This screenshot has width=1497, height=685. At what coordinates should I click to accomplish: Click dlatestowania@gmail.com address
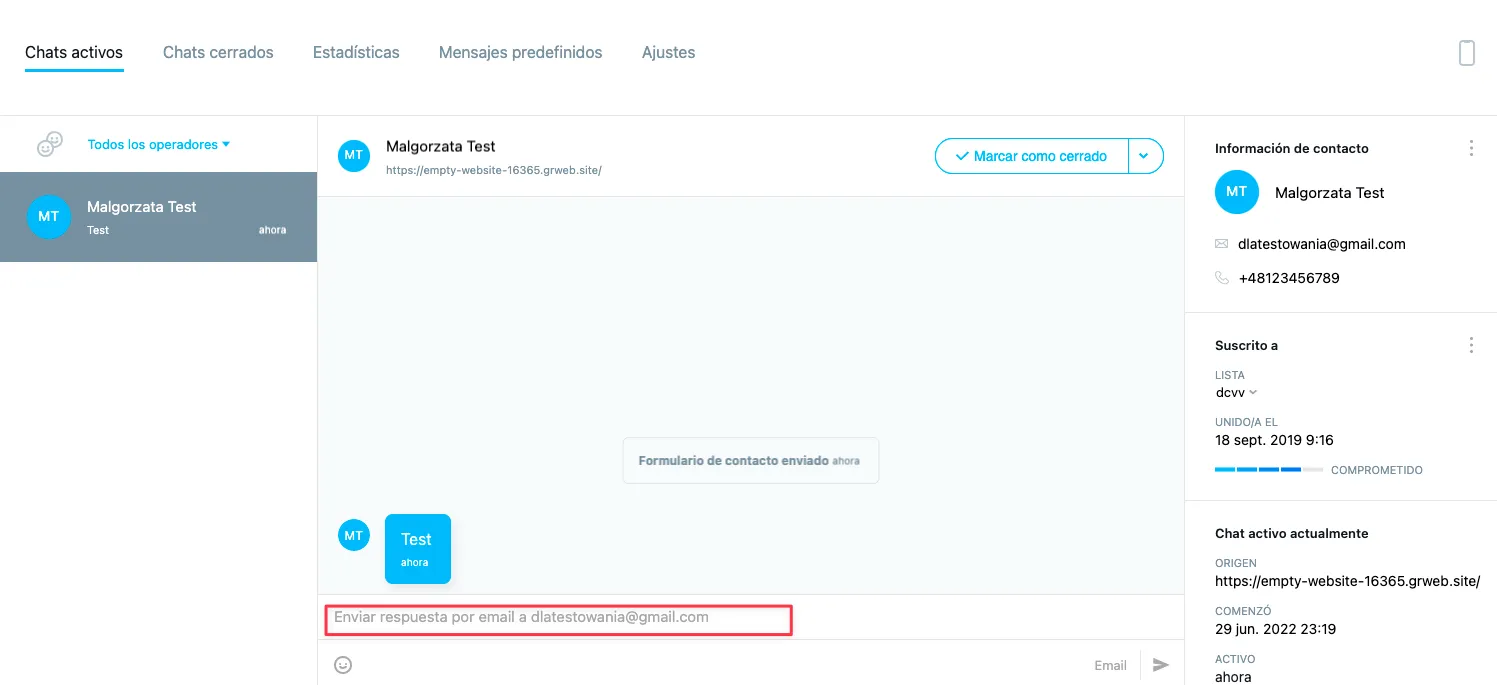pyautogui.click(x=1322, y=244)
